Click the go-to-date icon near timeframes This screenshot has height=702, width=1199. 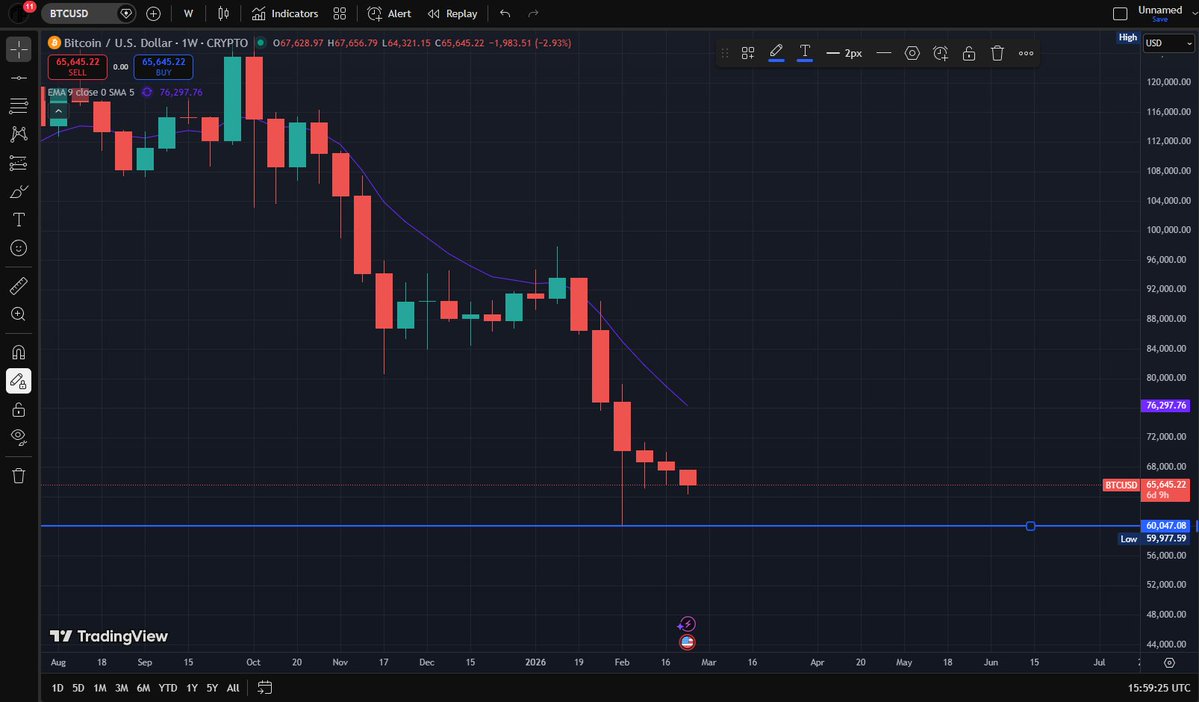click(x=263, y=688)
